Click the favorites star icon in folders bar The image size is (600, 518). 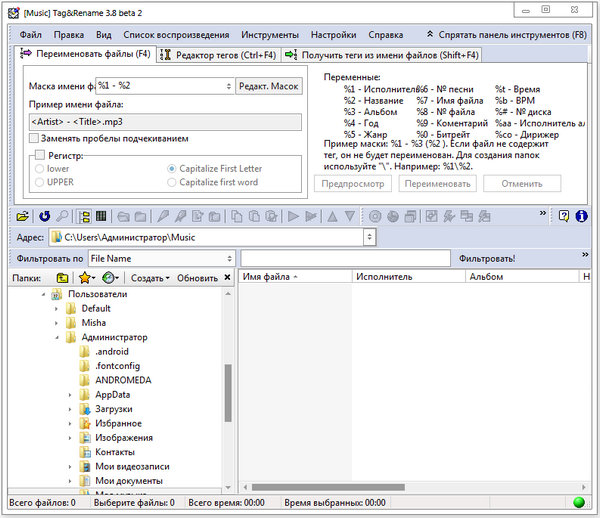click(x=86, y=277)
